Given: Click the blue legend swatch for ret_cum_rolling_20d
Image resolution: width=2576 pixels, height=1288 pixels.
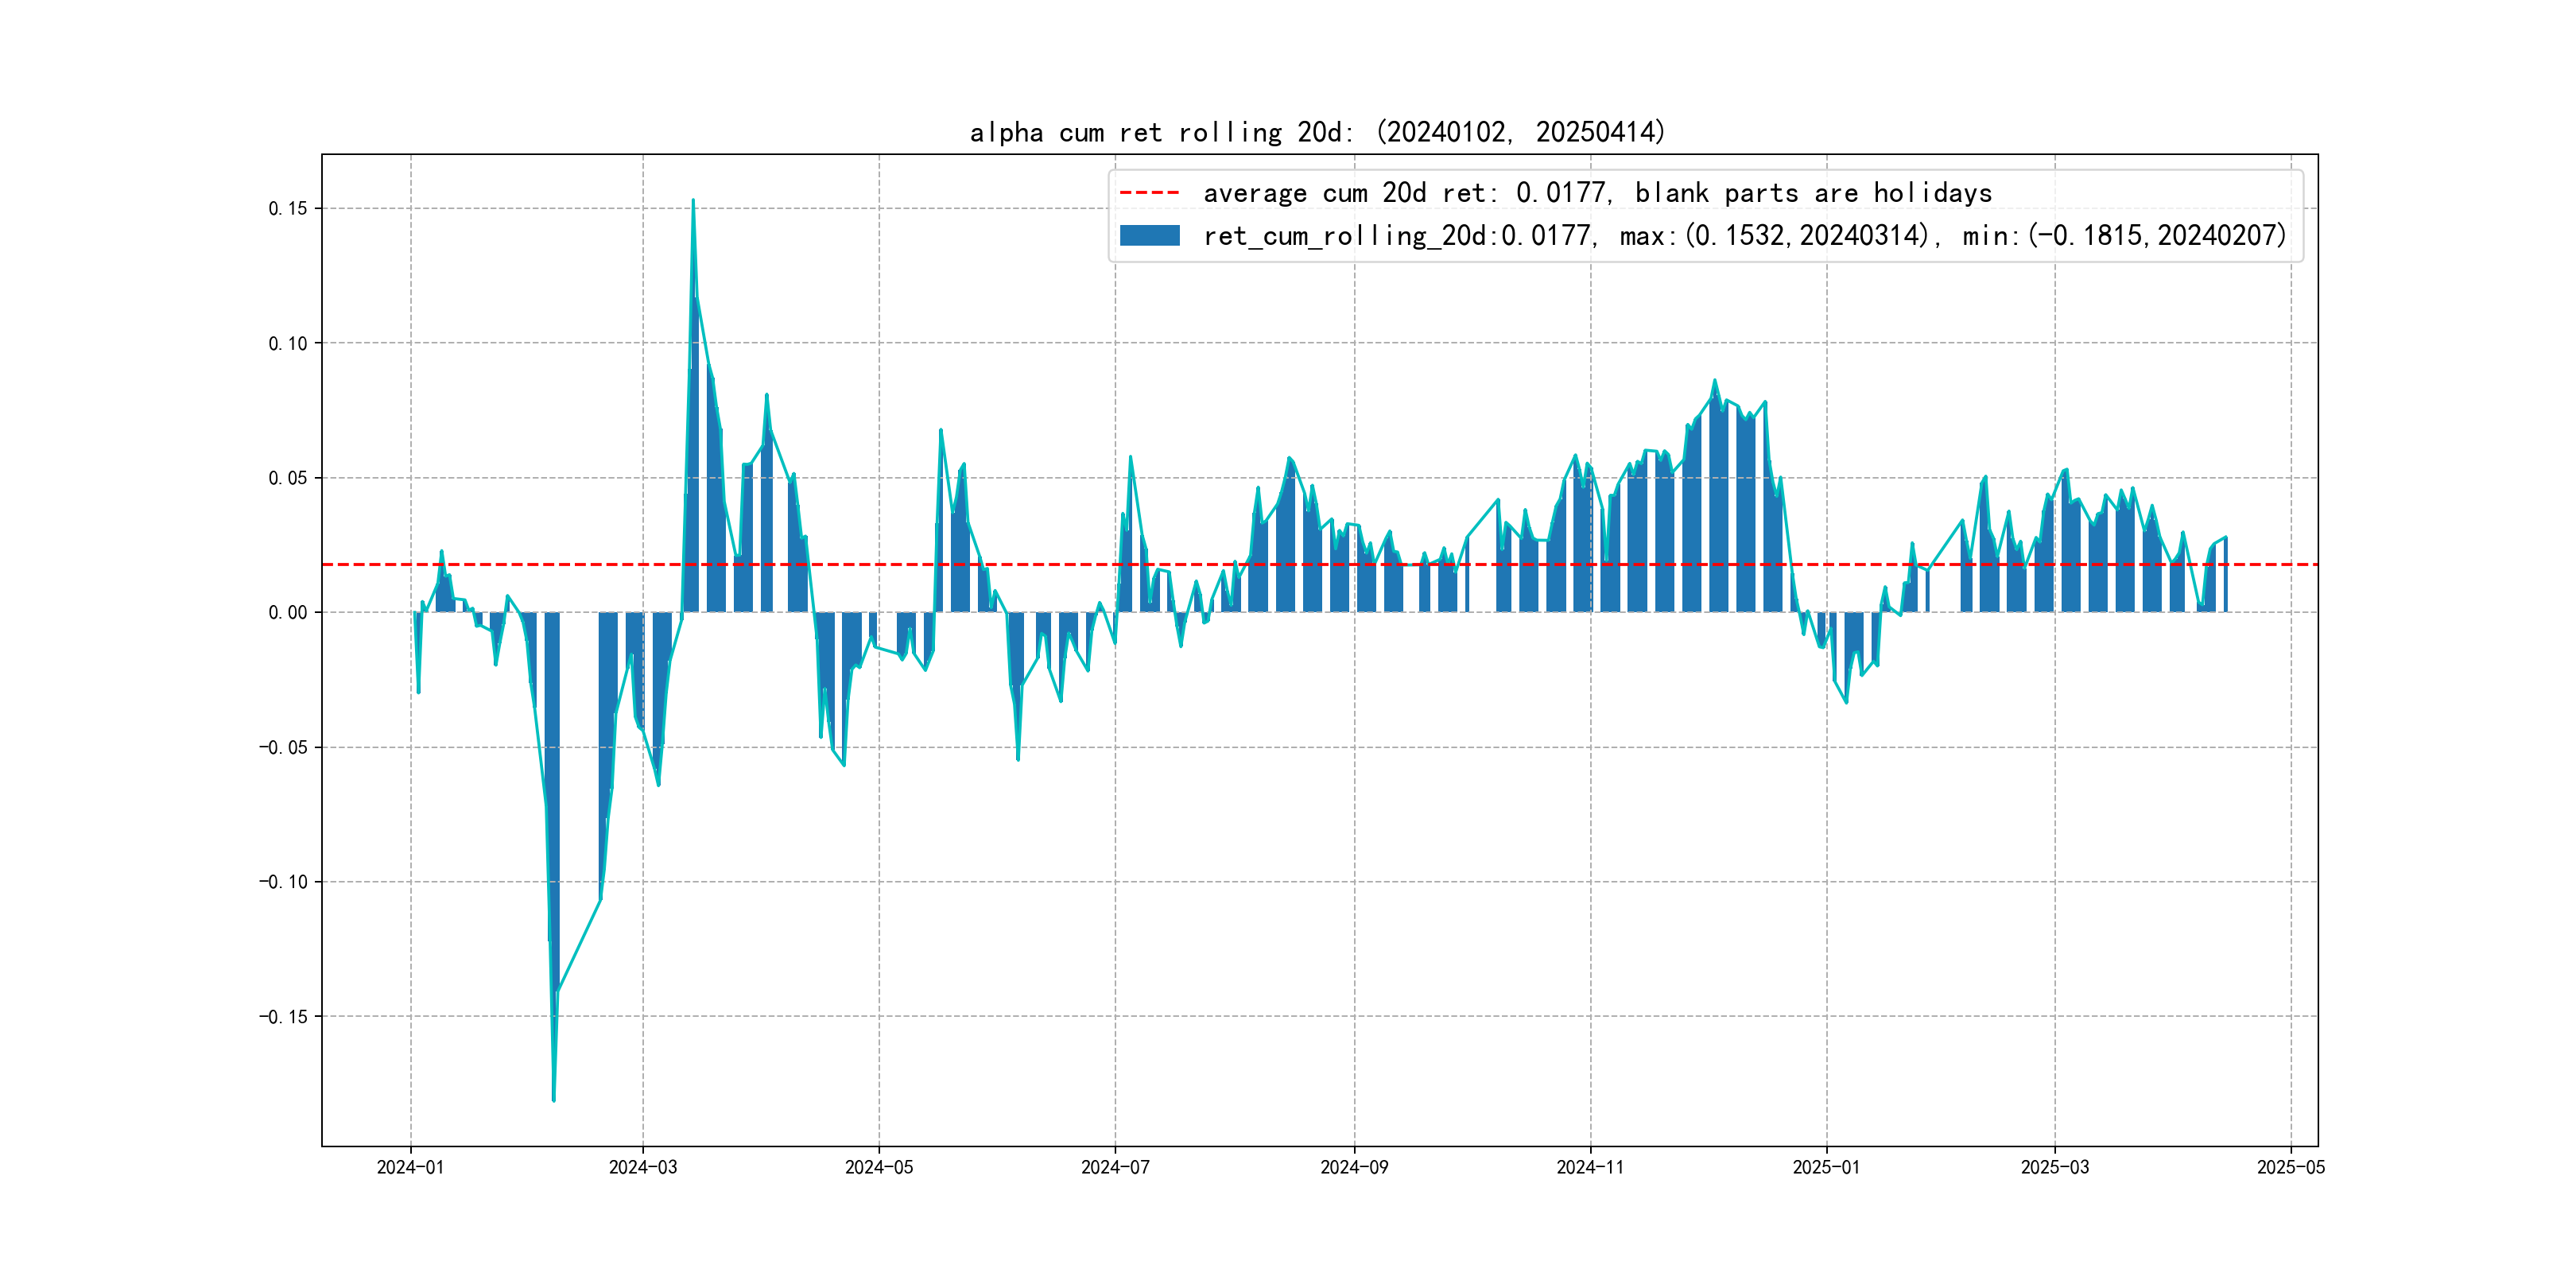Looking at the screenshot, I should point(1149,236).
